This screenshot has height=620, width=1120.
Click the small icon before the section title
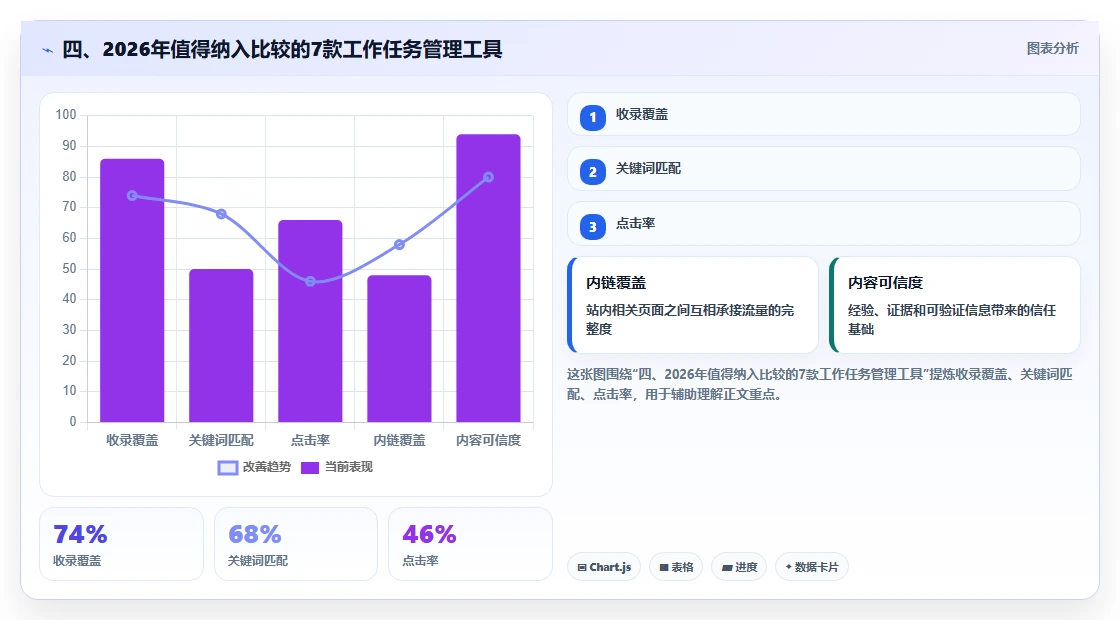pyautogui.click(x=48, y=50)
